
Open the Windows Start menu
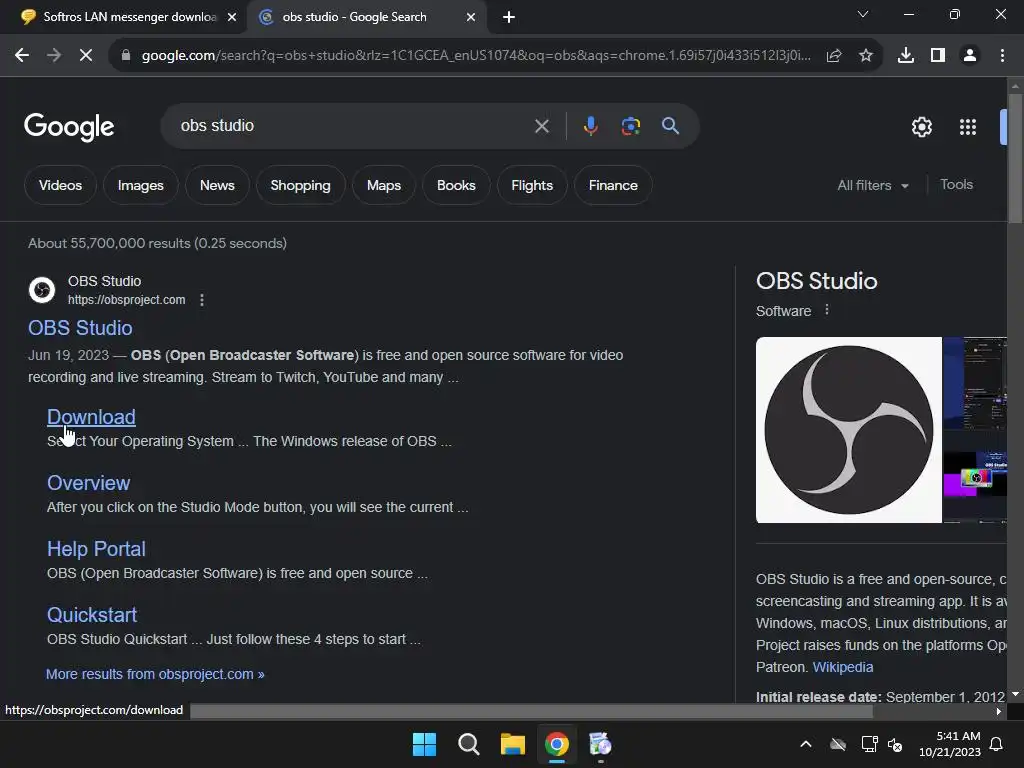tap(424, 744)
